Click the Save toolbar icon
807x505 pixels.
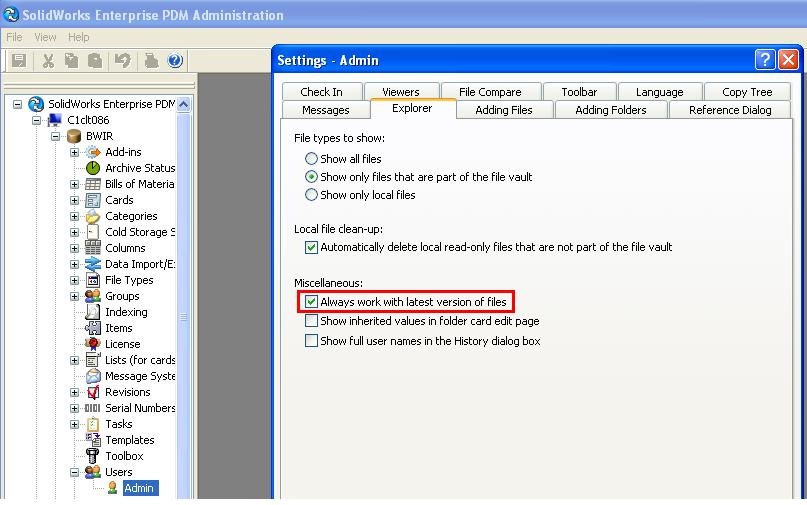(x=19, y=61)
